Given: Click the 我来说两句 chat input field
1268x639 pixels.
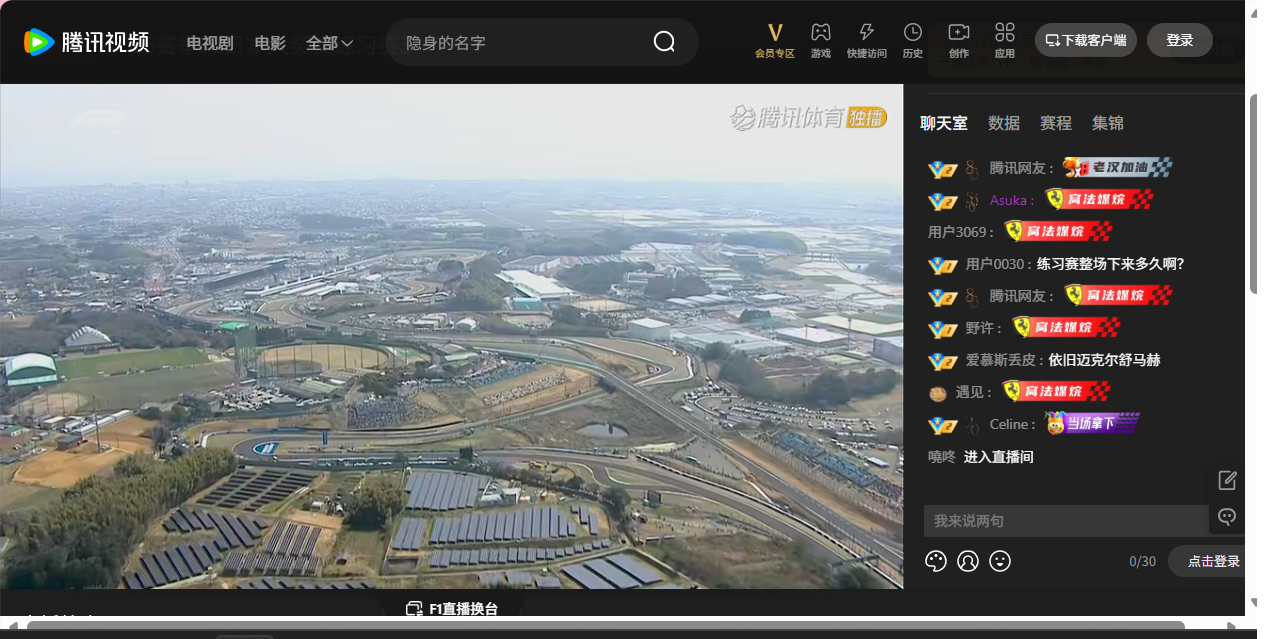Looking at the screenshot, I should pyautogui.click(x=1065, y=521).
